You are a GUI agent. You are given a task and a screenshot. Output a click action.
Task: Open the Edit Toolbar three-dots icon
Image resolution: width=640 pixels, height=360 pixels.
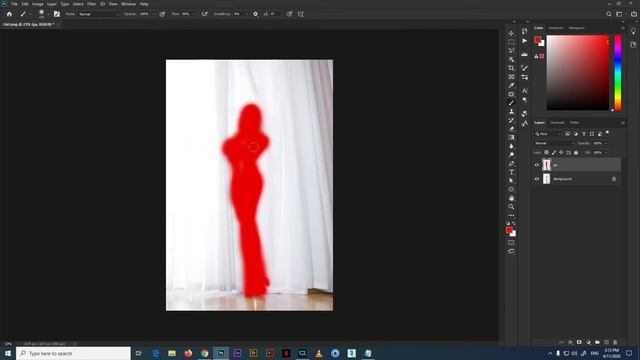click(511, 216)
